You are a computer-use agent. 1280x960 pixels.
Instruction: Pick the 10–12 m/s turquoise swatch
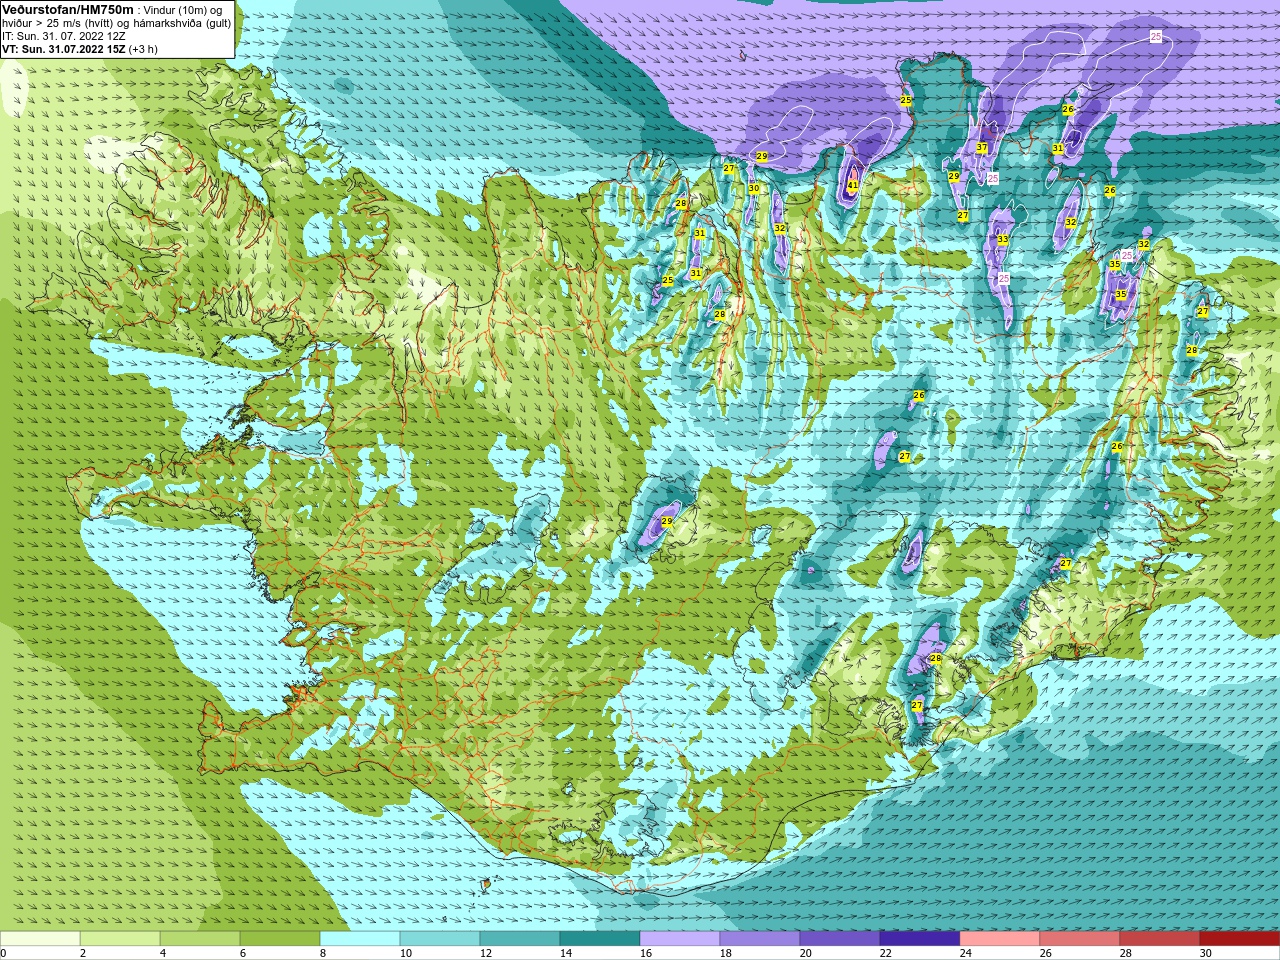pos(440,939)
